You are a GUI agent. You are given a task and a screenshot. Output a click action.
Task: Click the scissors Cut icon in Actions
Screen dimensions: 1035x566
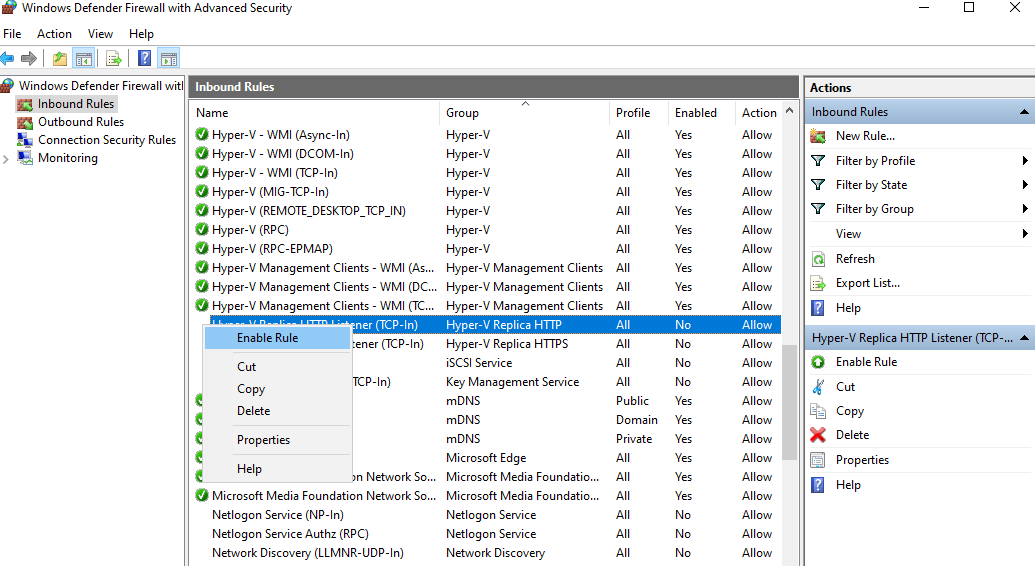coord(818,387)
